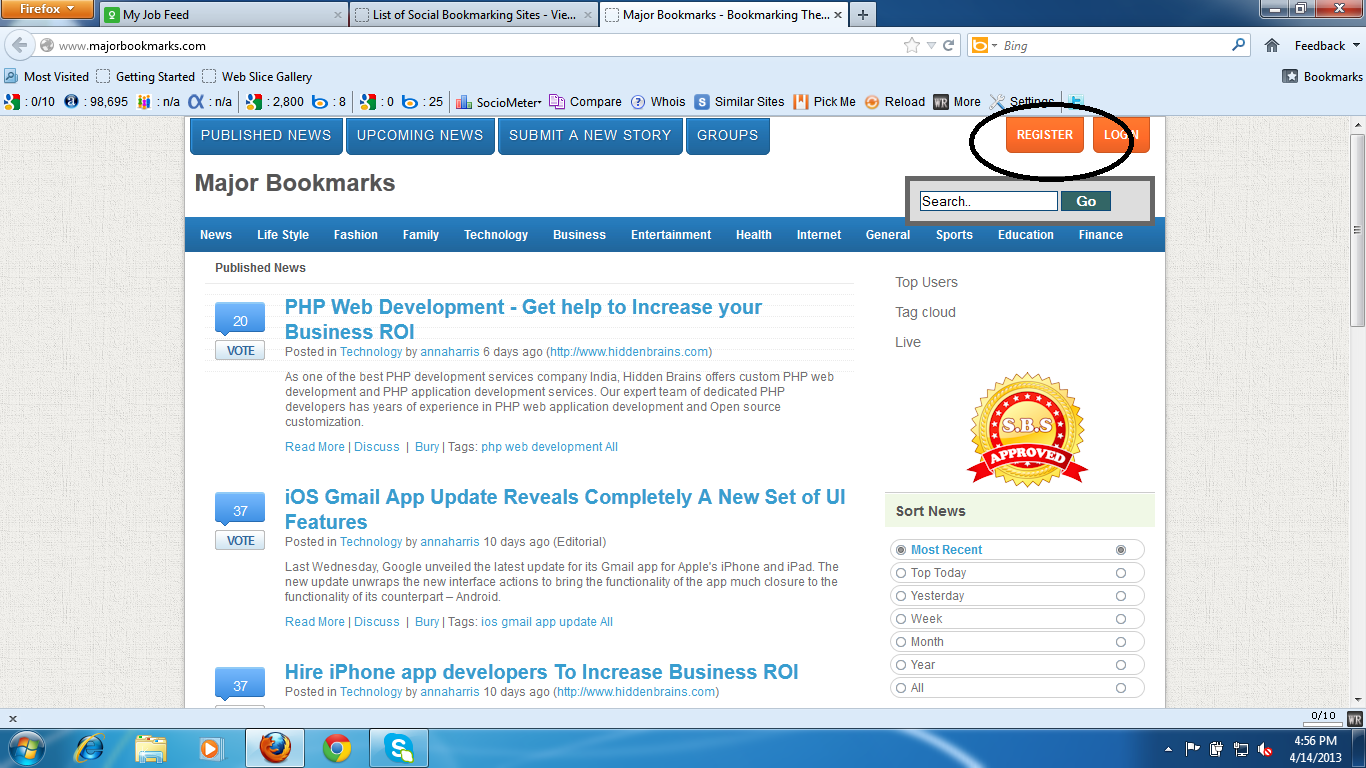Choose the Week radio button under Sort News
This screenshot has height=768, width=1366.
coord(903,618)
